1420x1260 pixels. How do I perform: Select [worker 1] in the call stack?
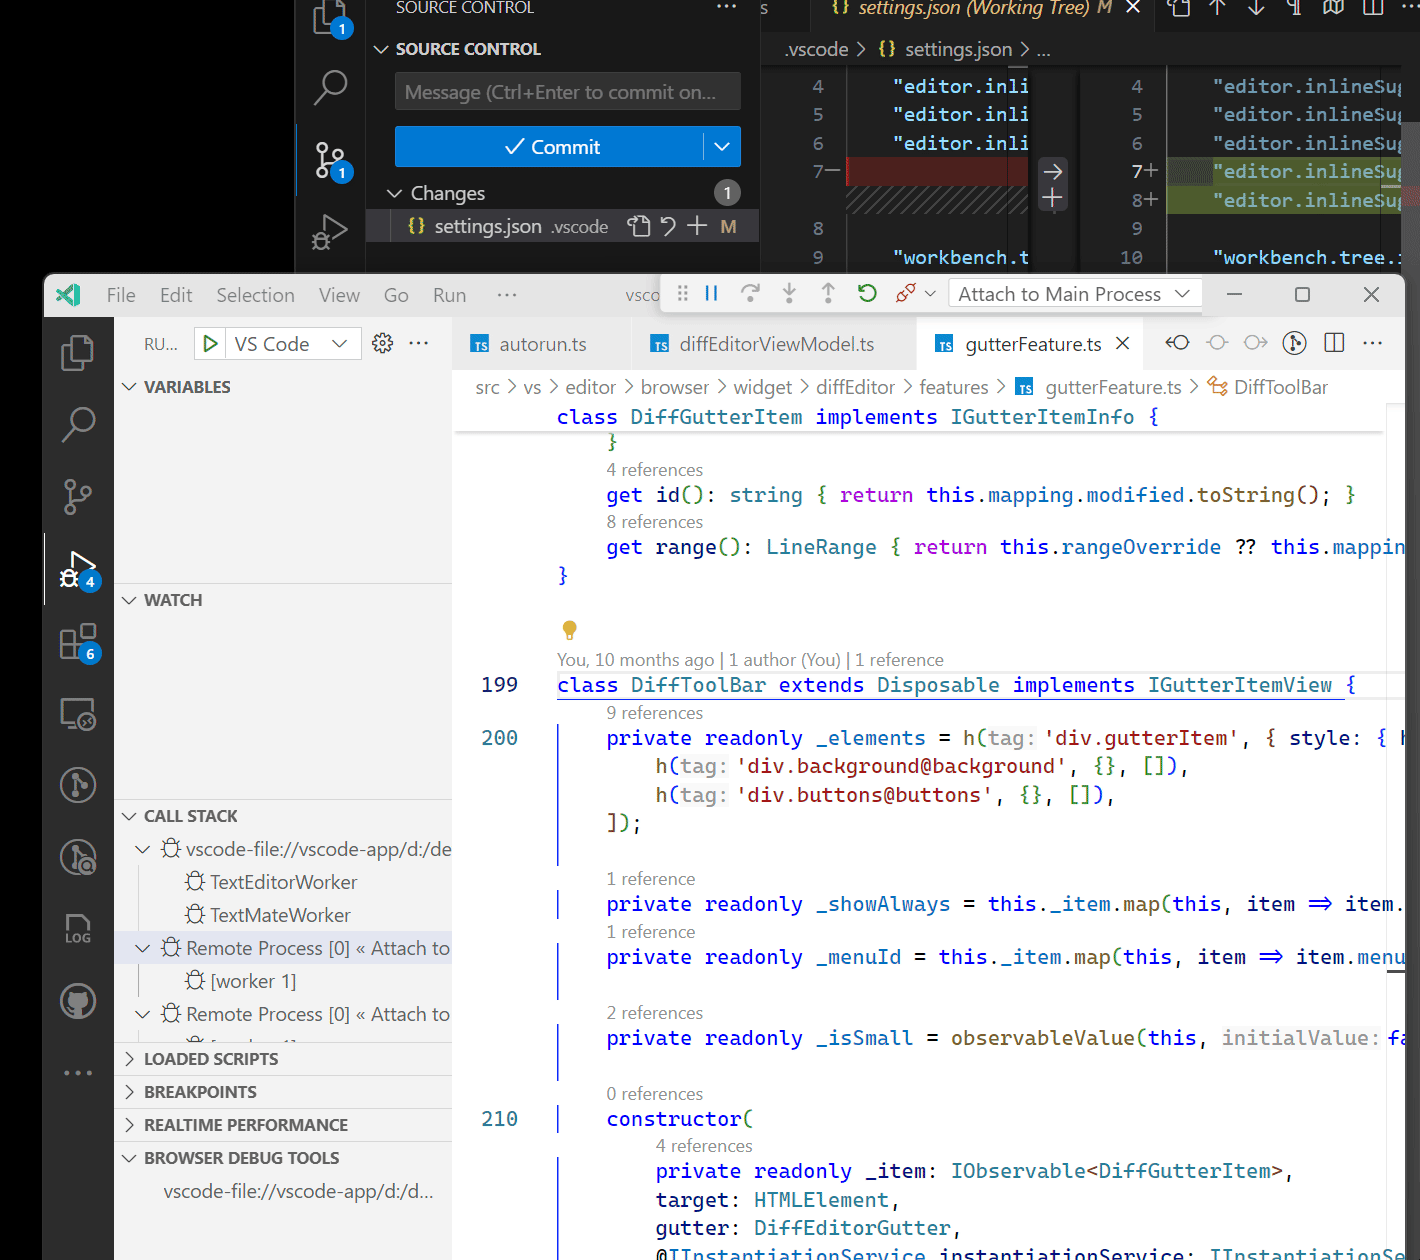[283, 981]
